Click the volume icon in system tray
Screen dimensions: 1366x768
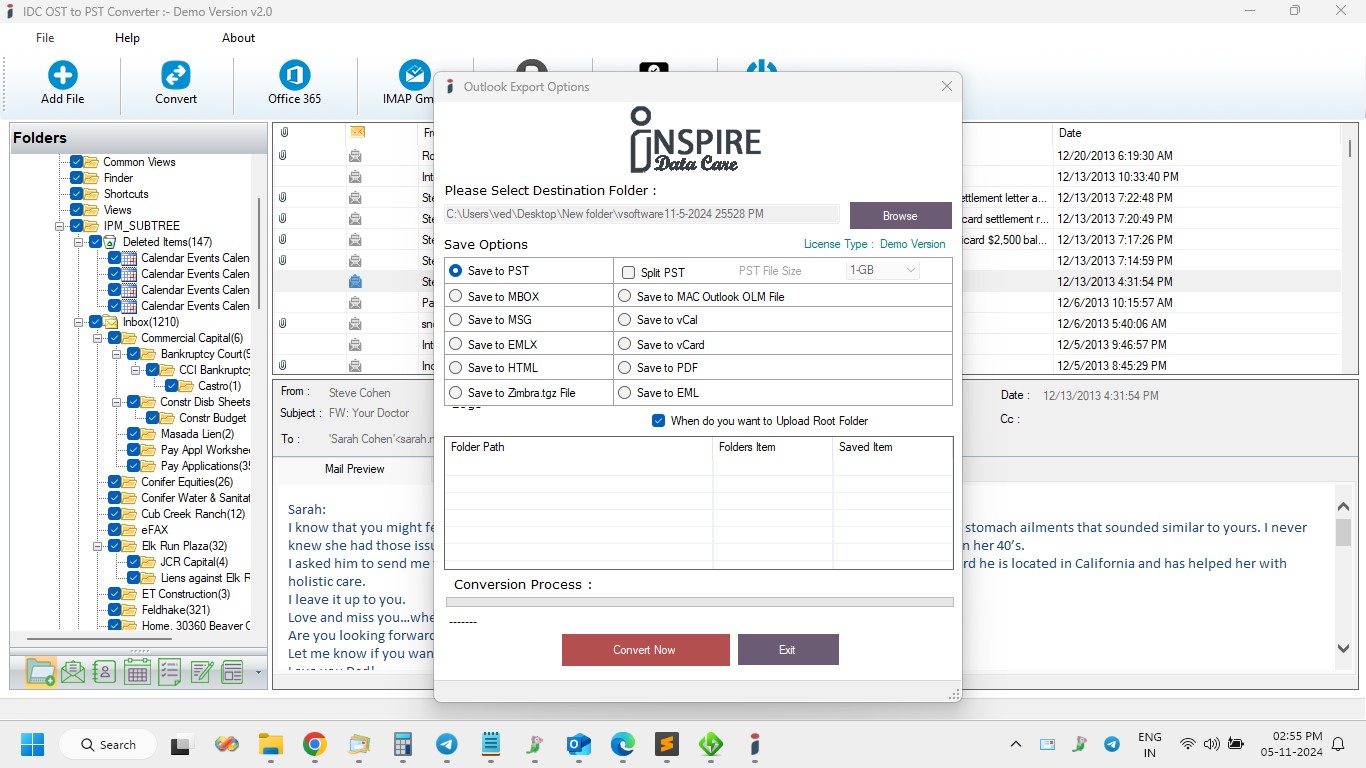pyautogui.click(x=1211, y=744)
